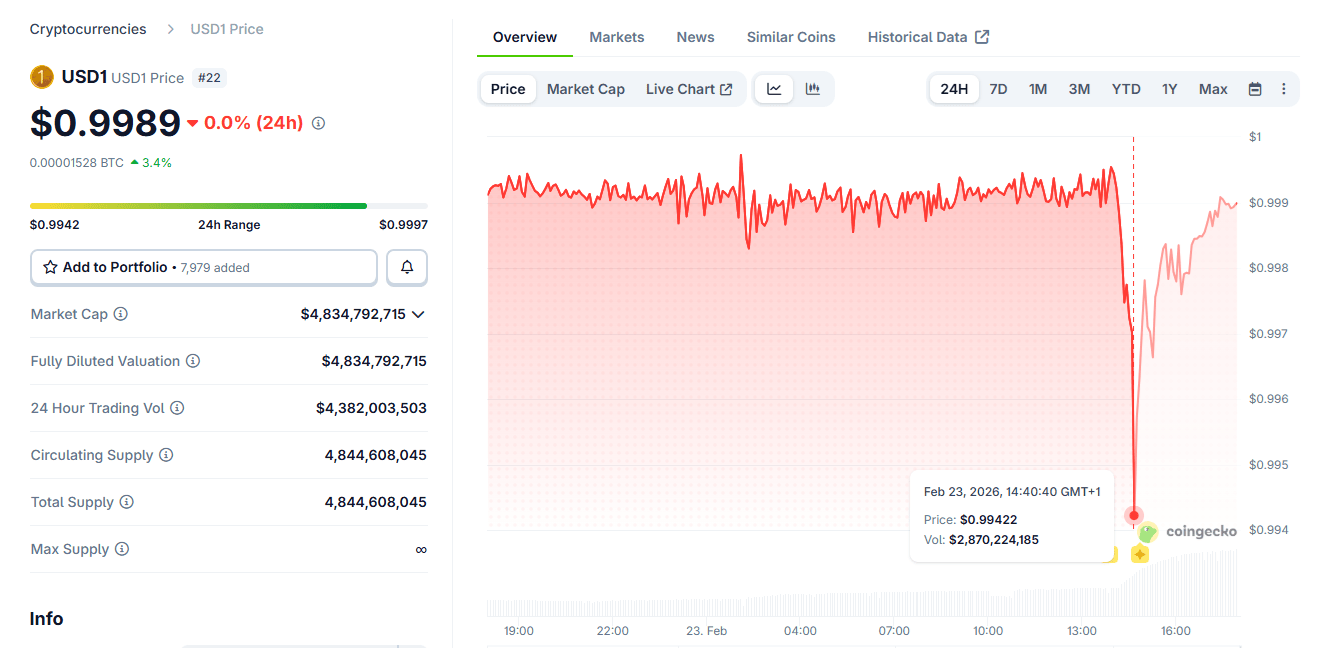This screenshot has height=648, width=1322.
Task: Click info icon next to Market Cap
Action: [121, 314]
